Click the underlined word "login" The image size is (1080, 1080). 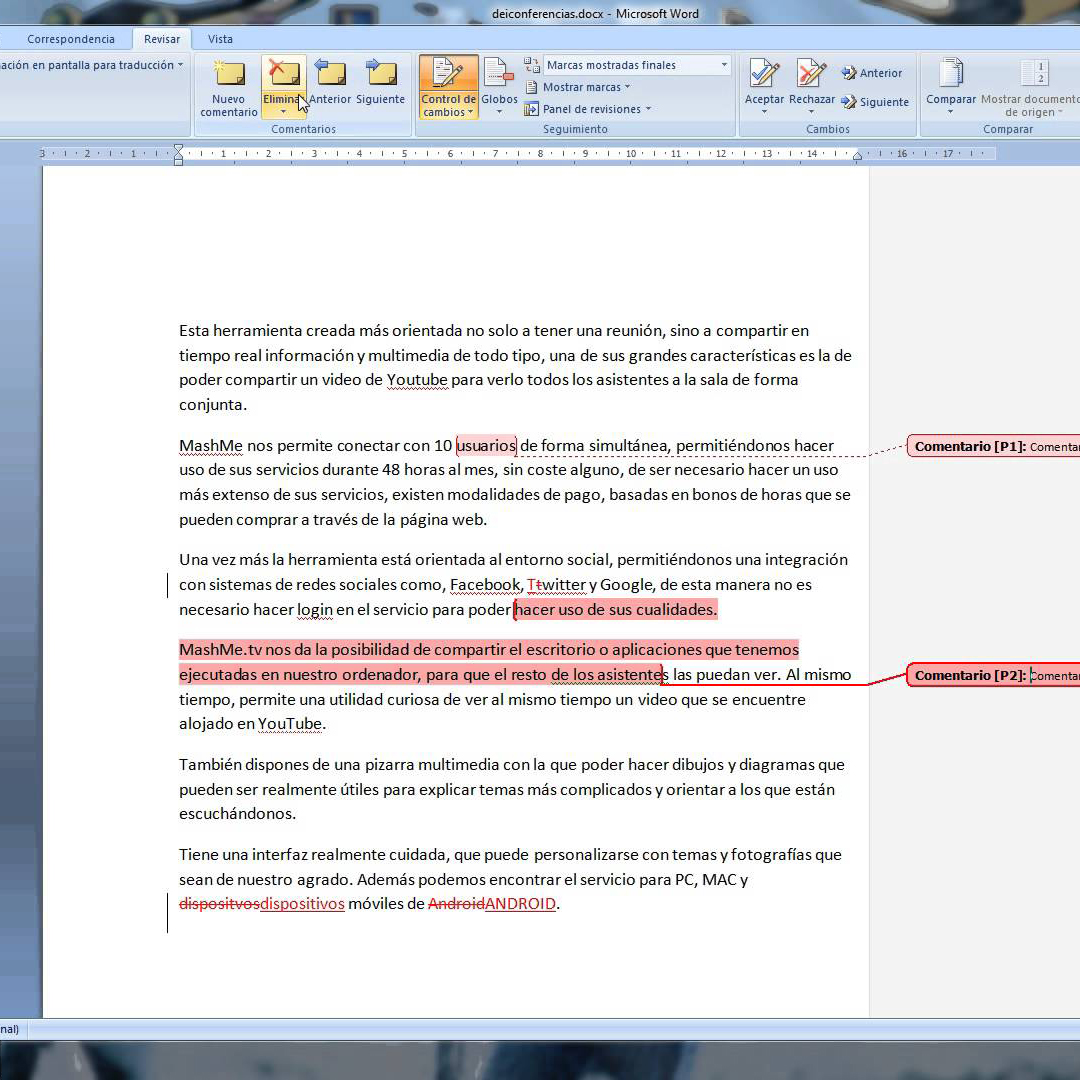pos(315,610)
